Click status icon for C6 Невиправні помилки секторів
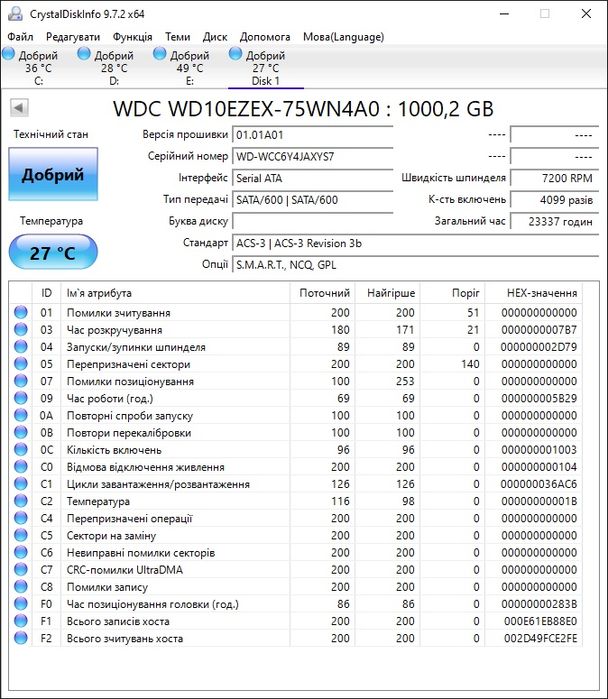Viewport: 608px width, 699px height. 21,552
